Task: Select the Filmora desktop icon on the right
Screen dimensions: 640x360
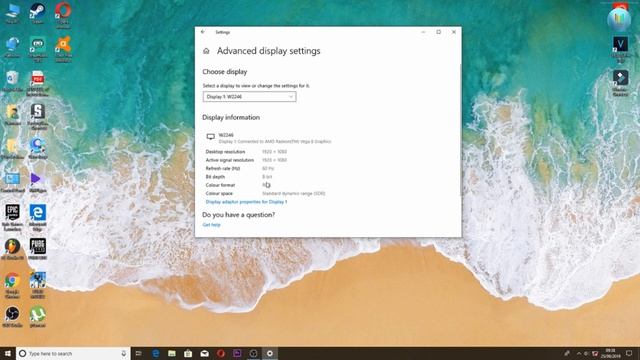Action: pos(620,83)
